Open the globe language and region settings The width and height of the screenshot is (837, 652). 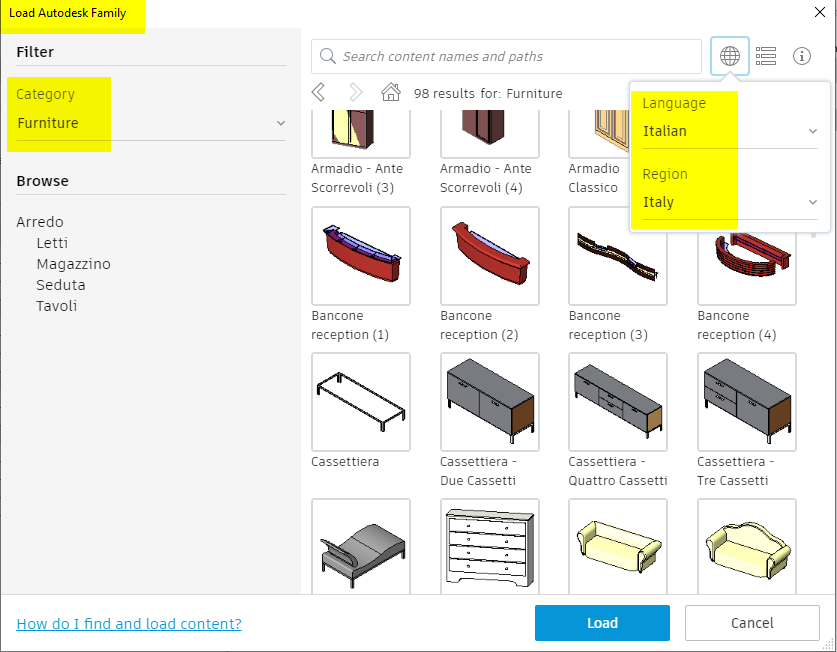(x=729, y=56)
